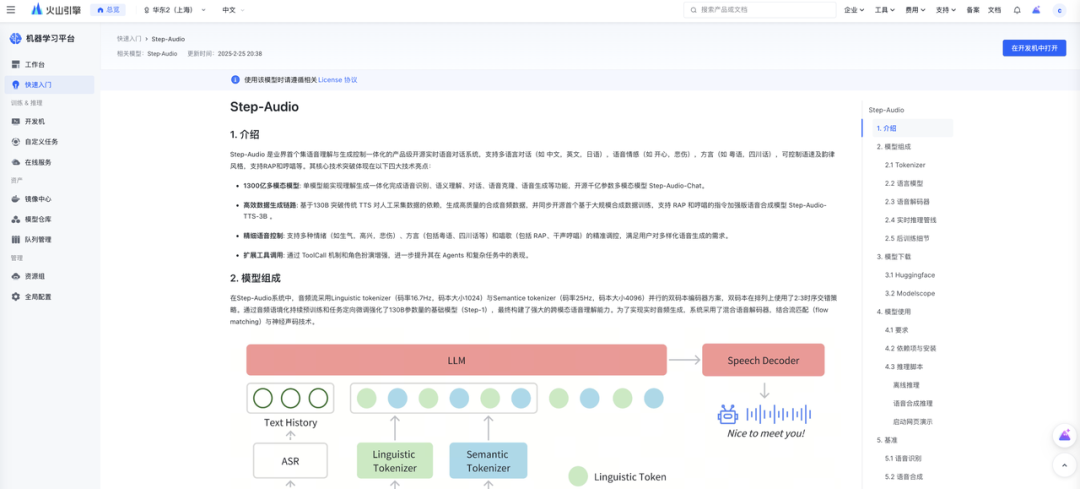Jump to 2.3 语音解码器 in the outline
This screenshot has width=1080, height=489.
point(906,202)
